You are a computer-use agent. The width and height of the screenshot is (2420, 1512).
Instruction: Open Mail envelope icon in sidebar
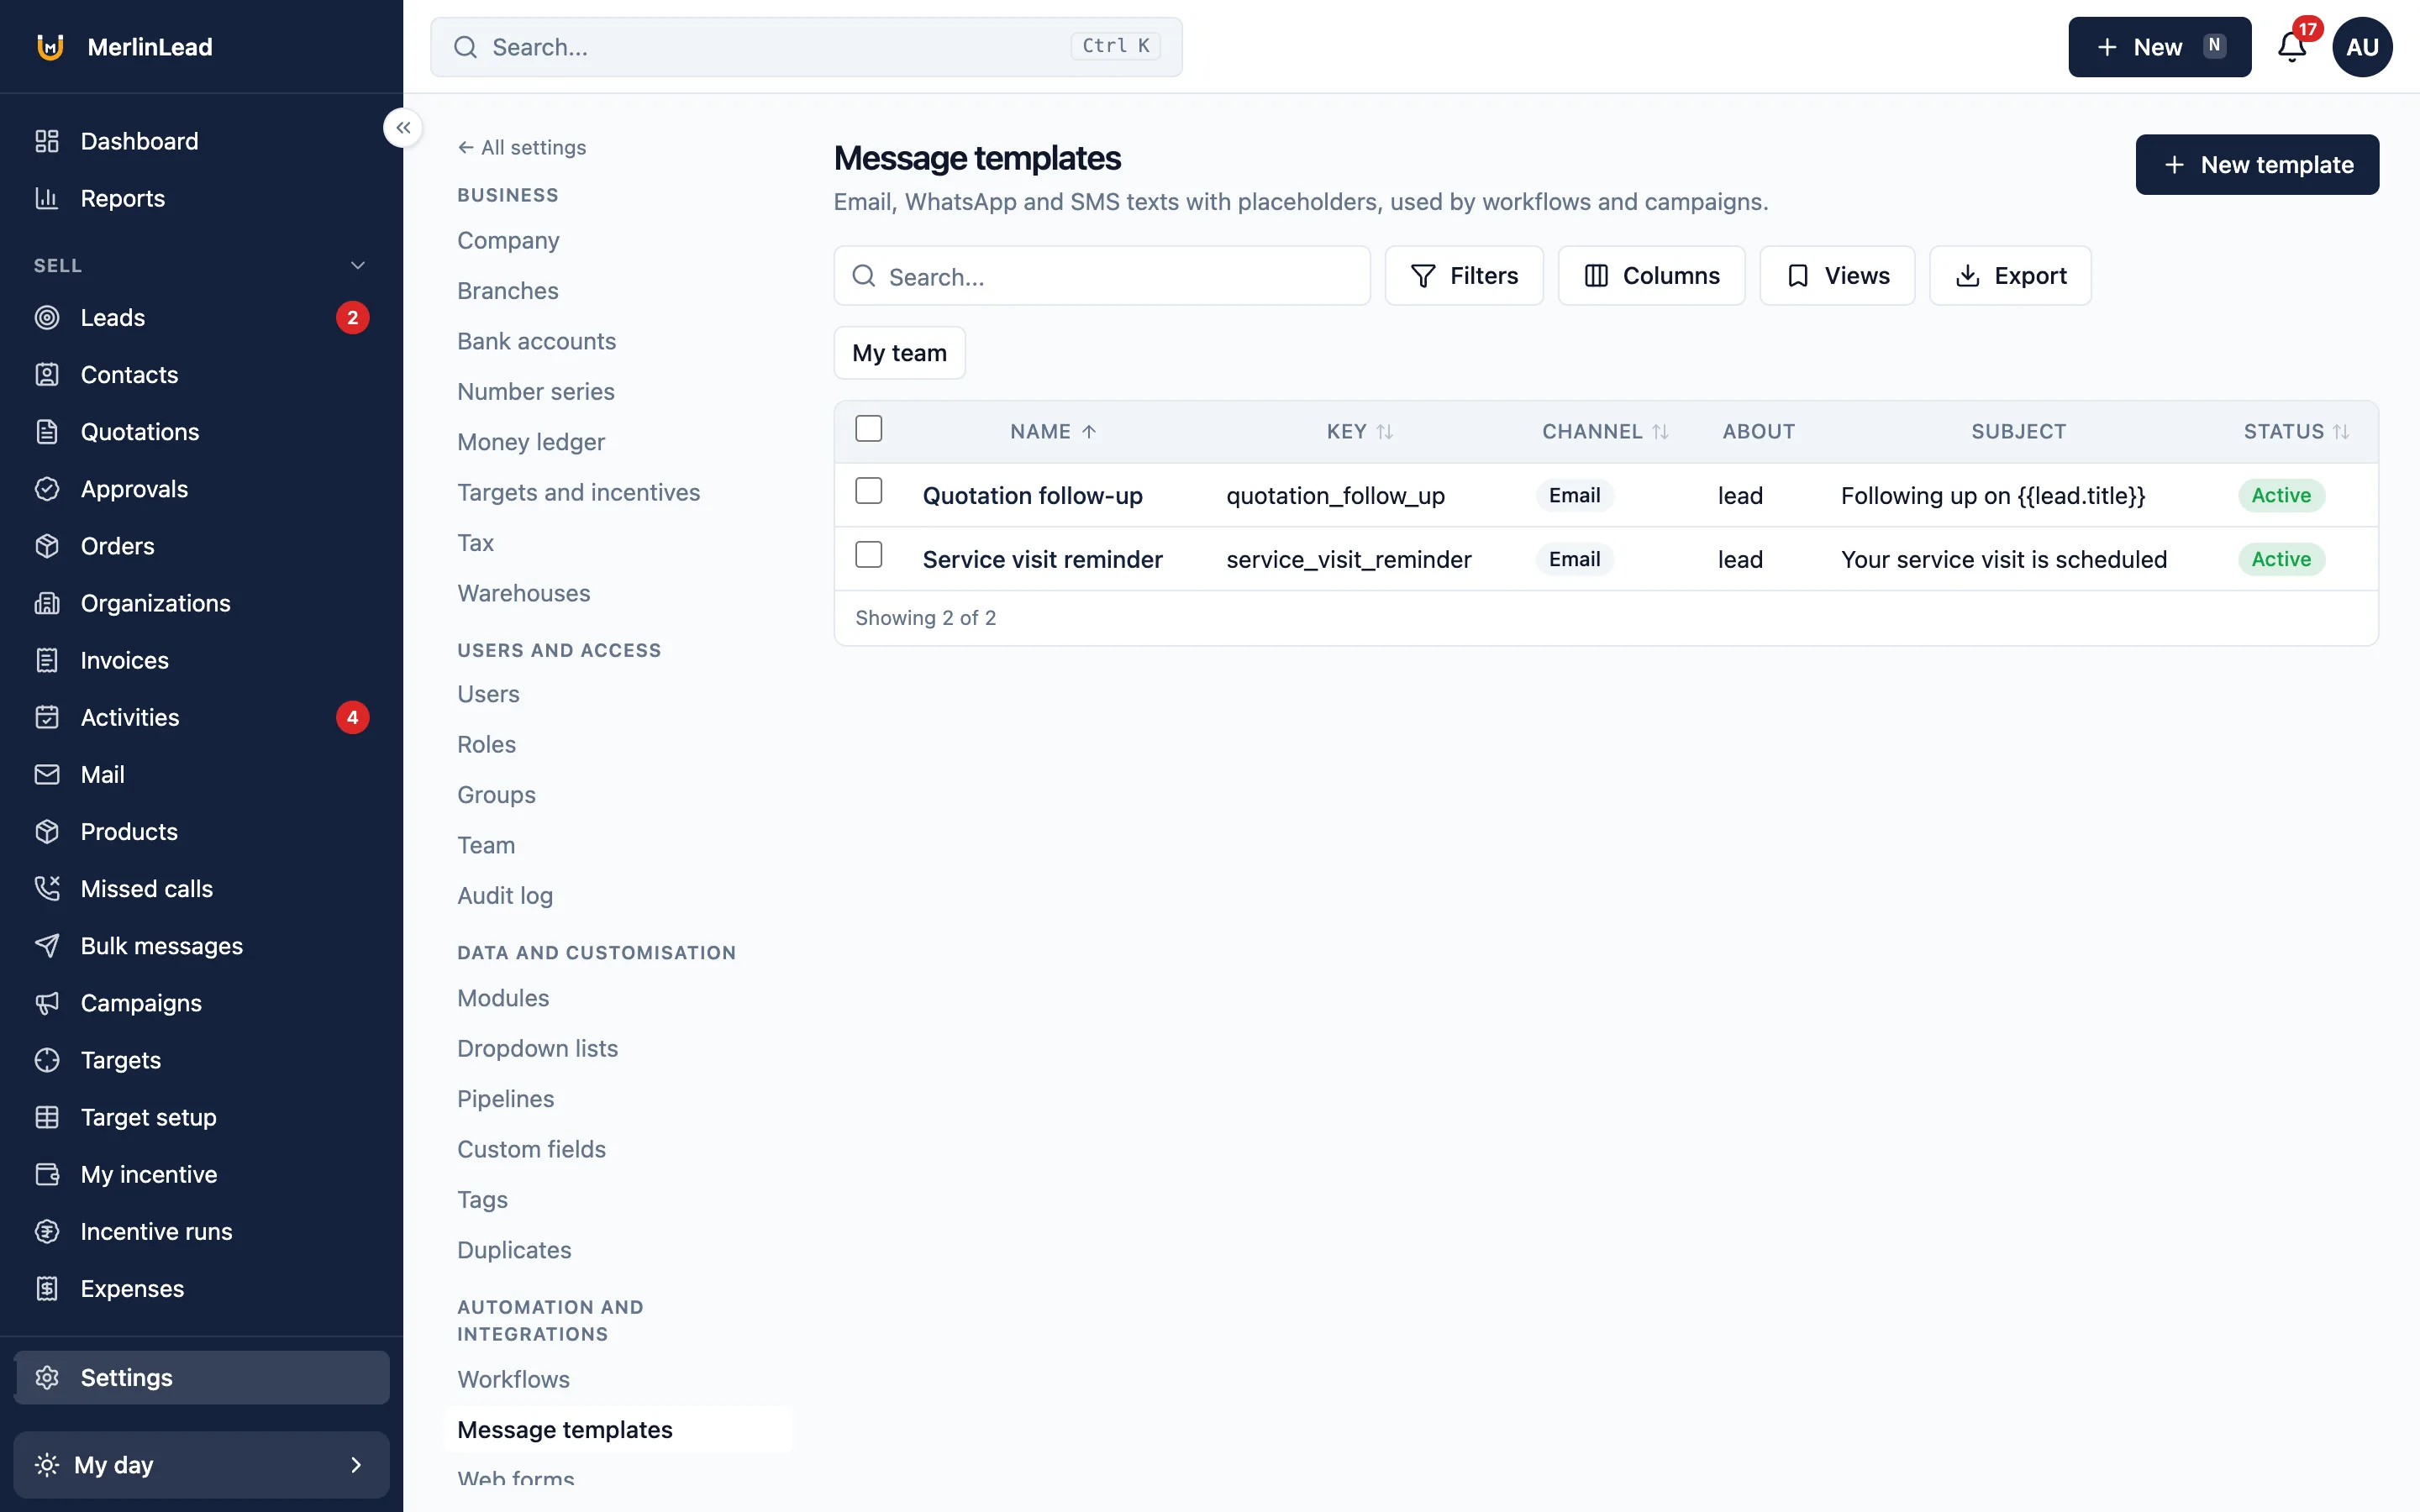(47, 774)
